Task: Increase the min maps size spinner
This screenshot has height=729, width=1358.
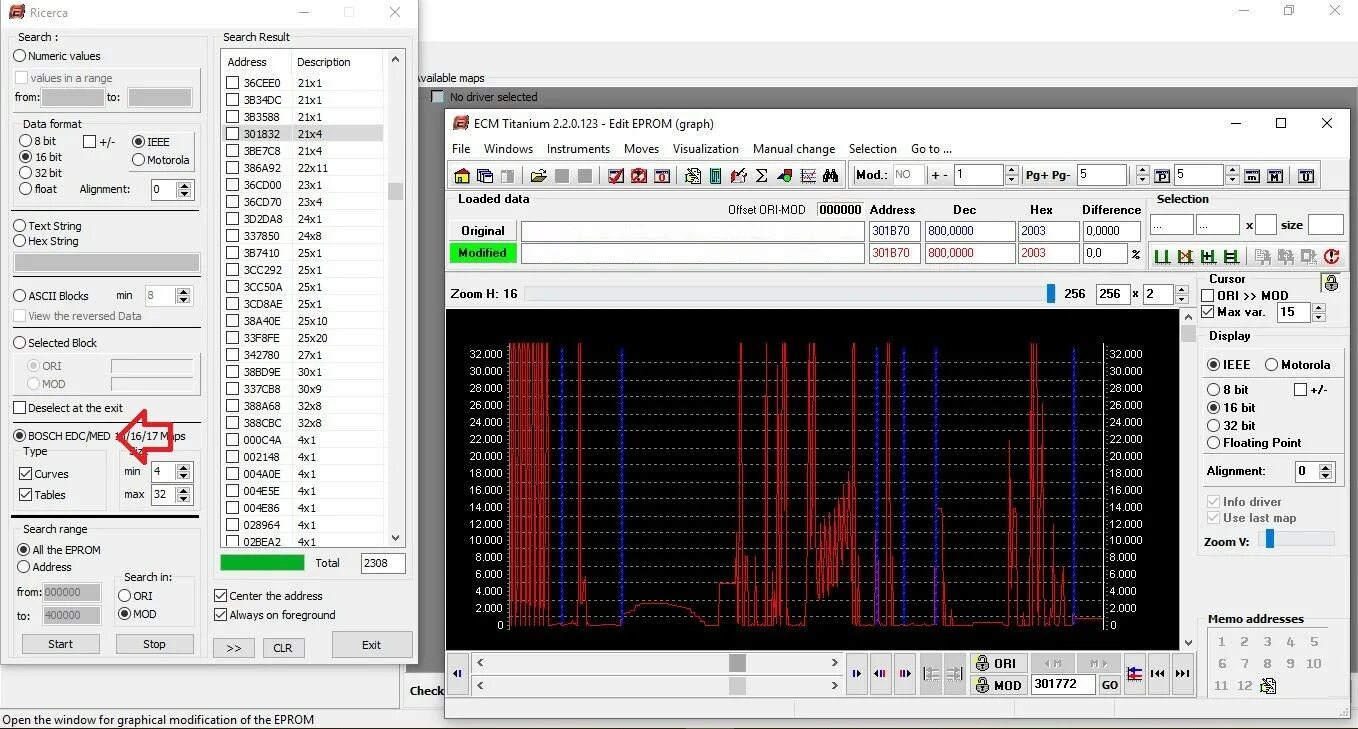Action: click(183, 467)
